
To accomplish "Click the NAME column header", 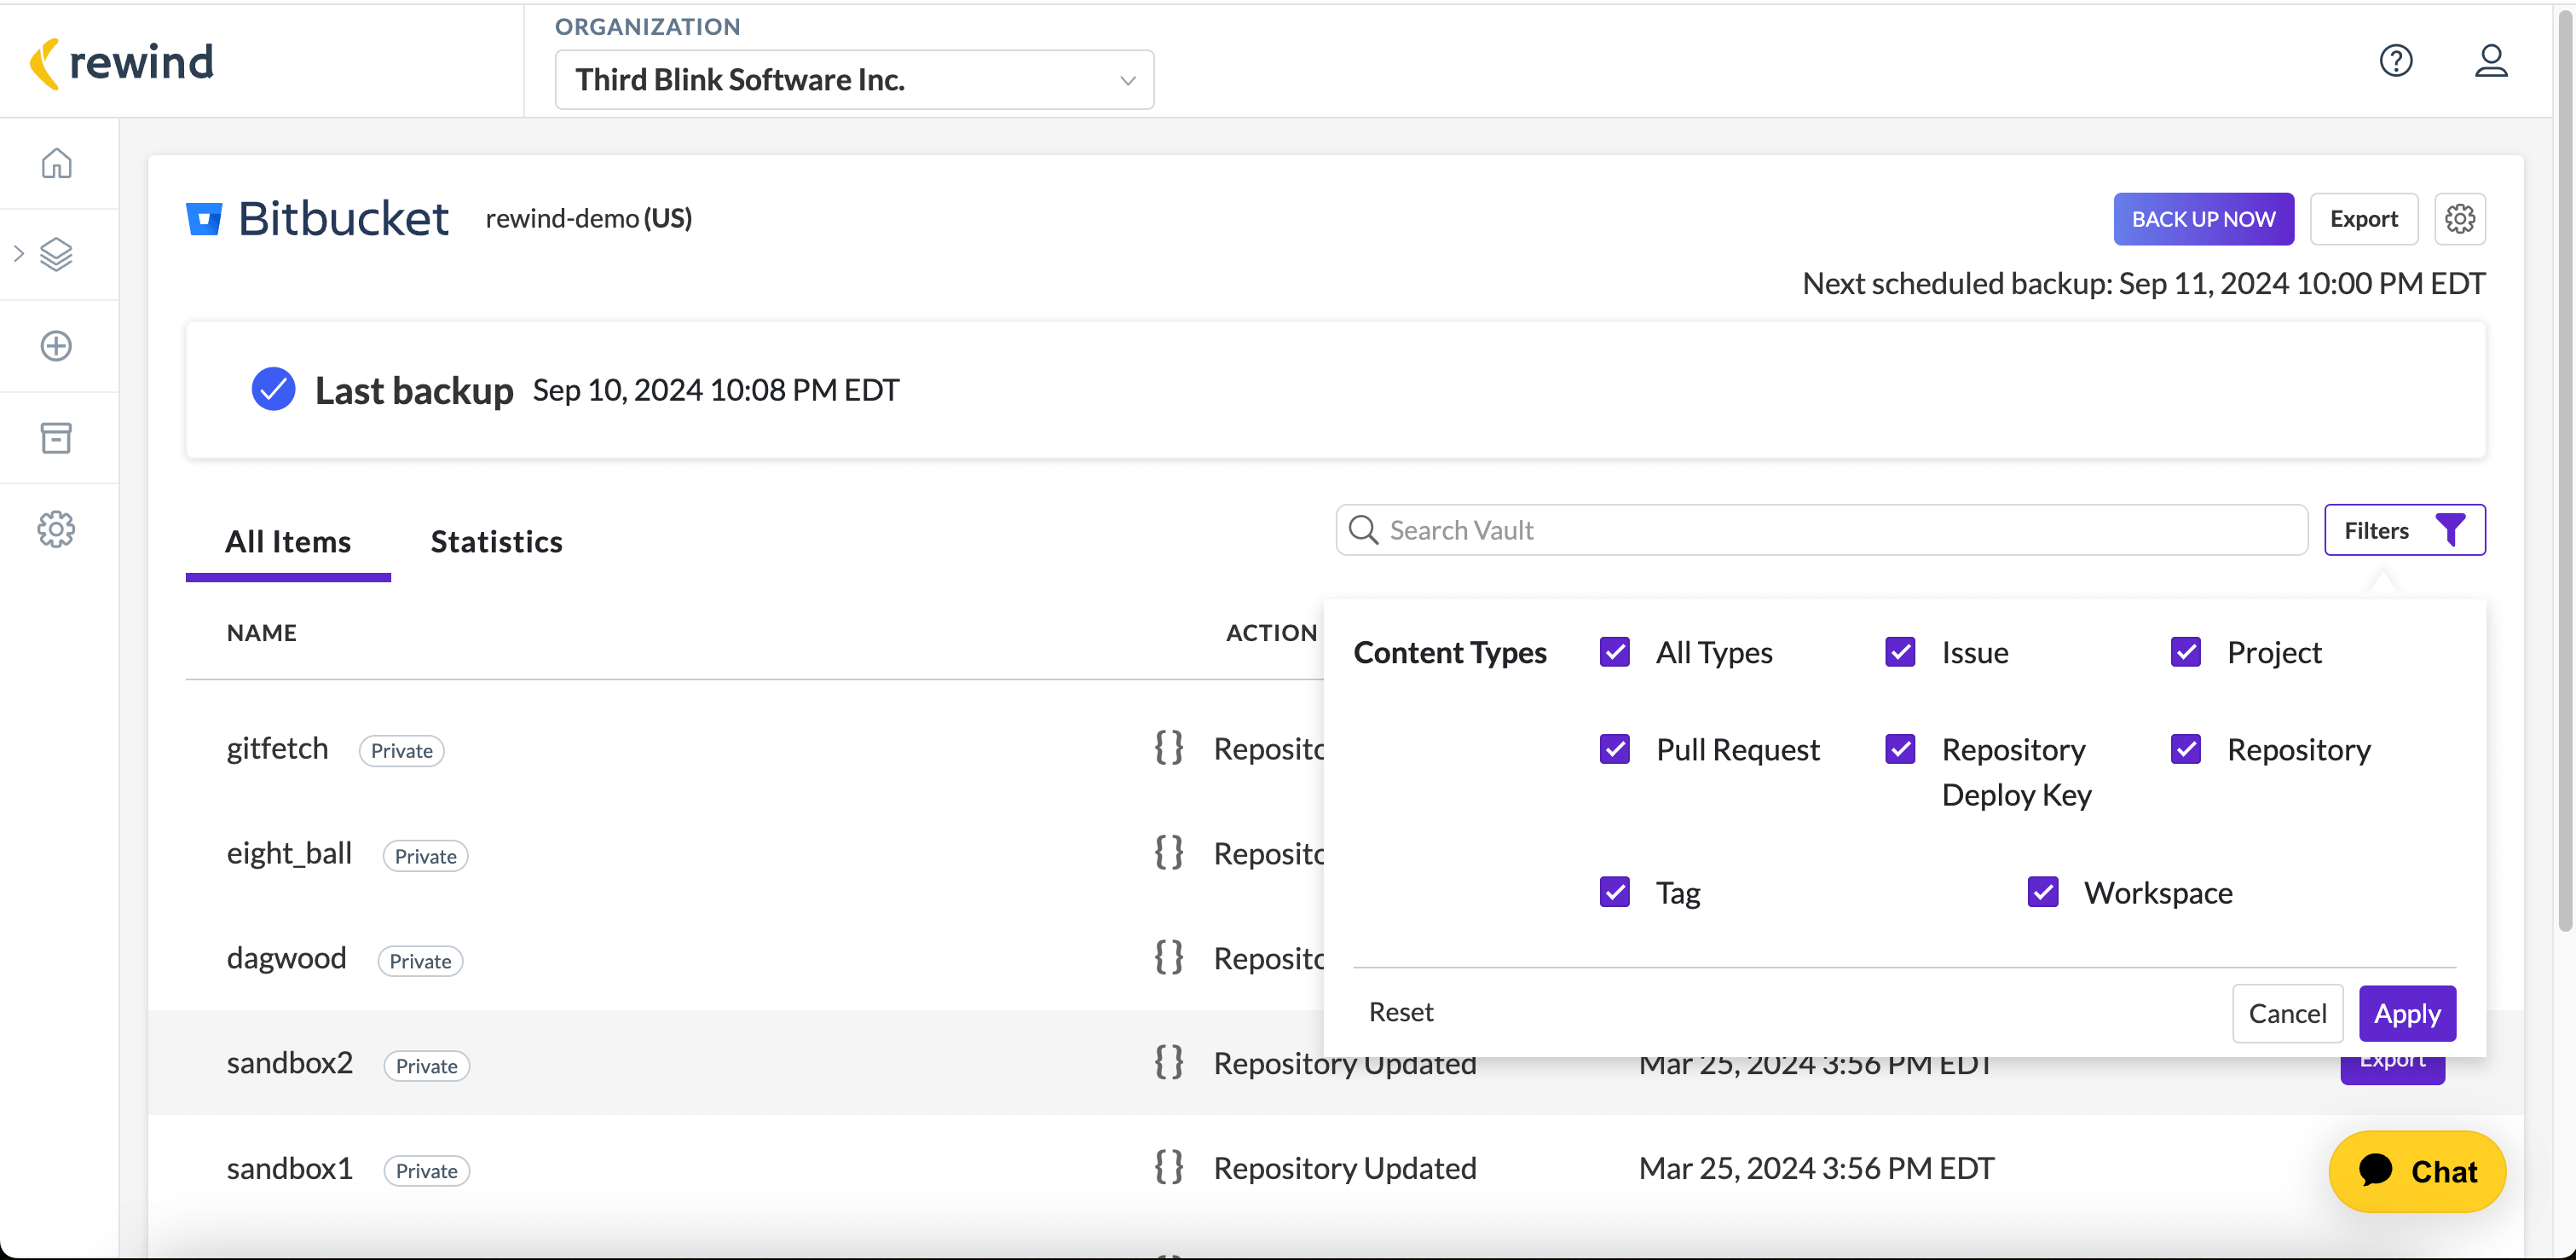I will (262, 633).
